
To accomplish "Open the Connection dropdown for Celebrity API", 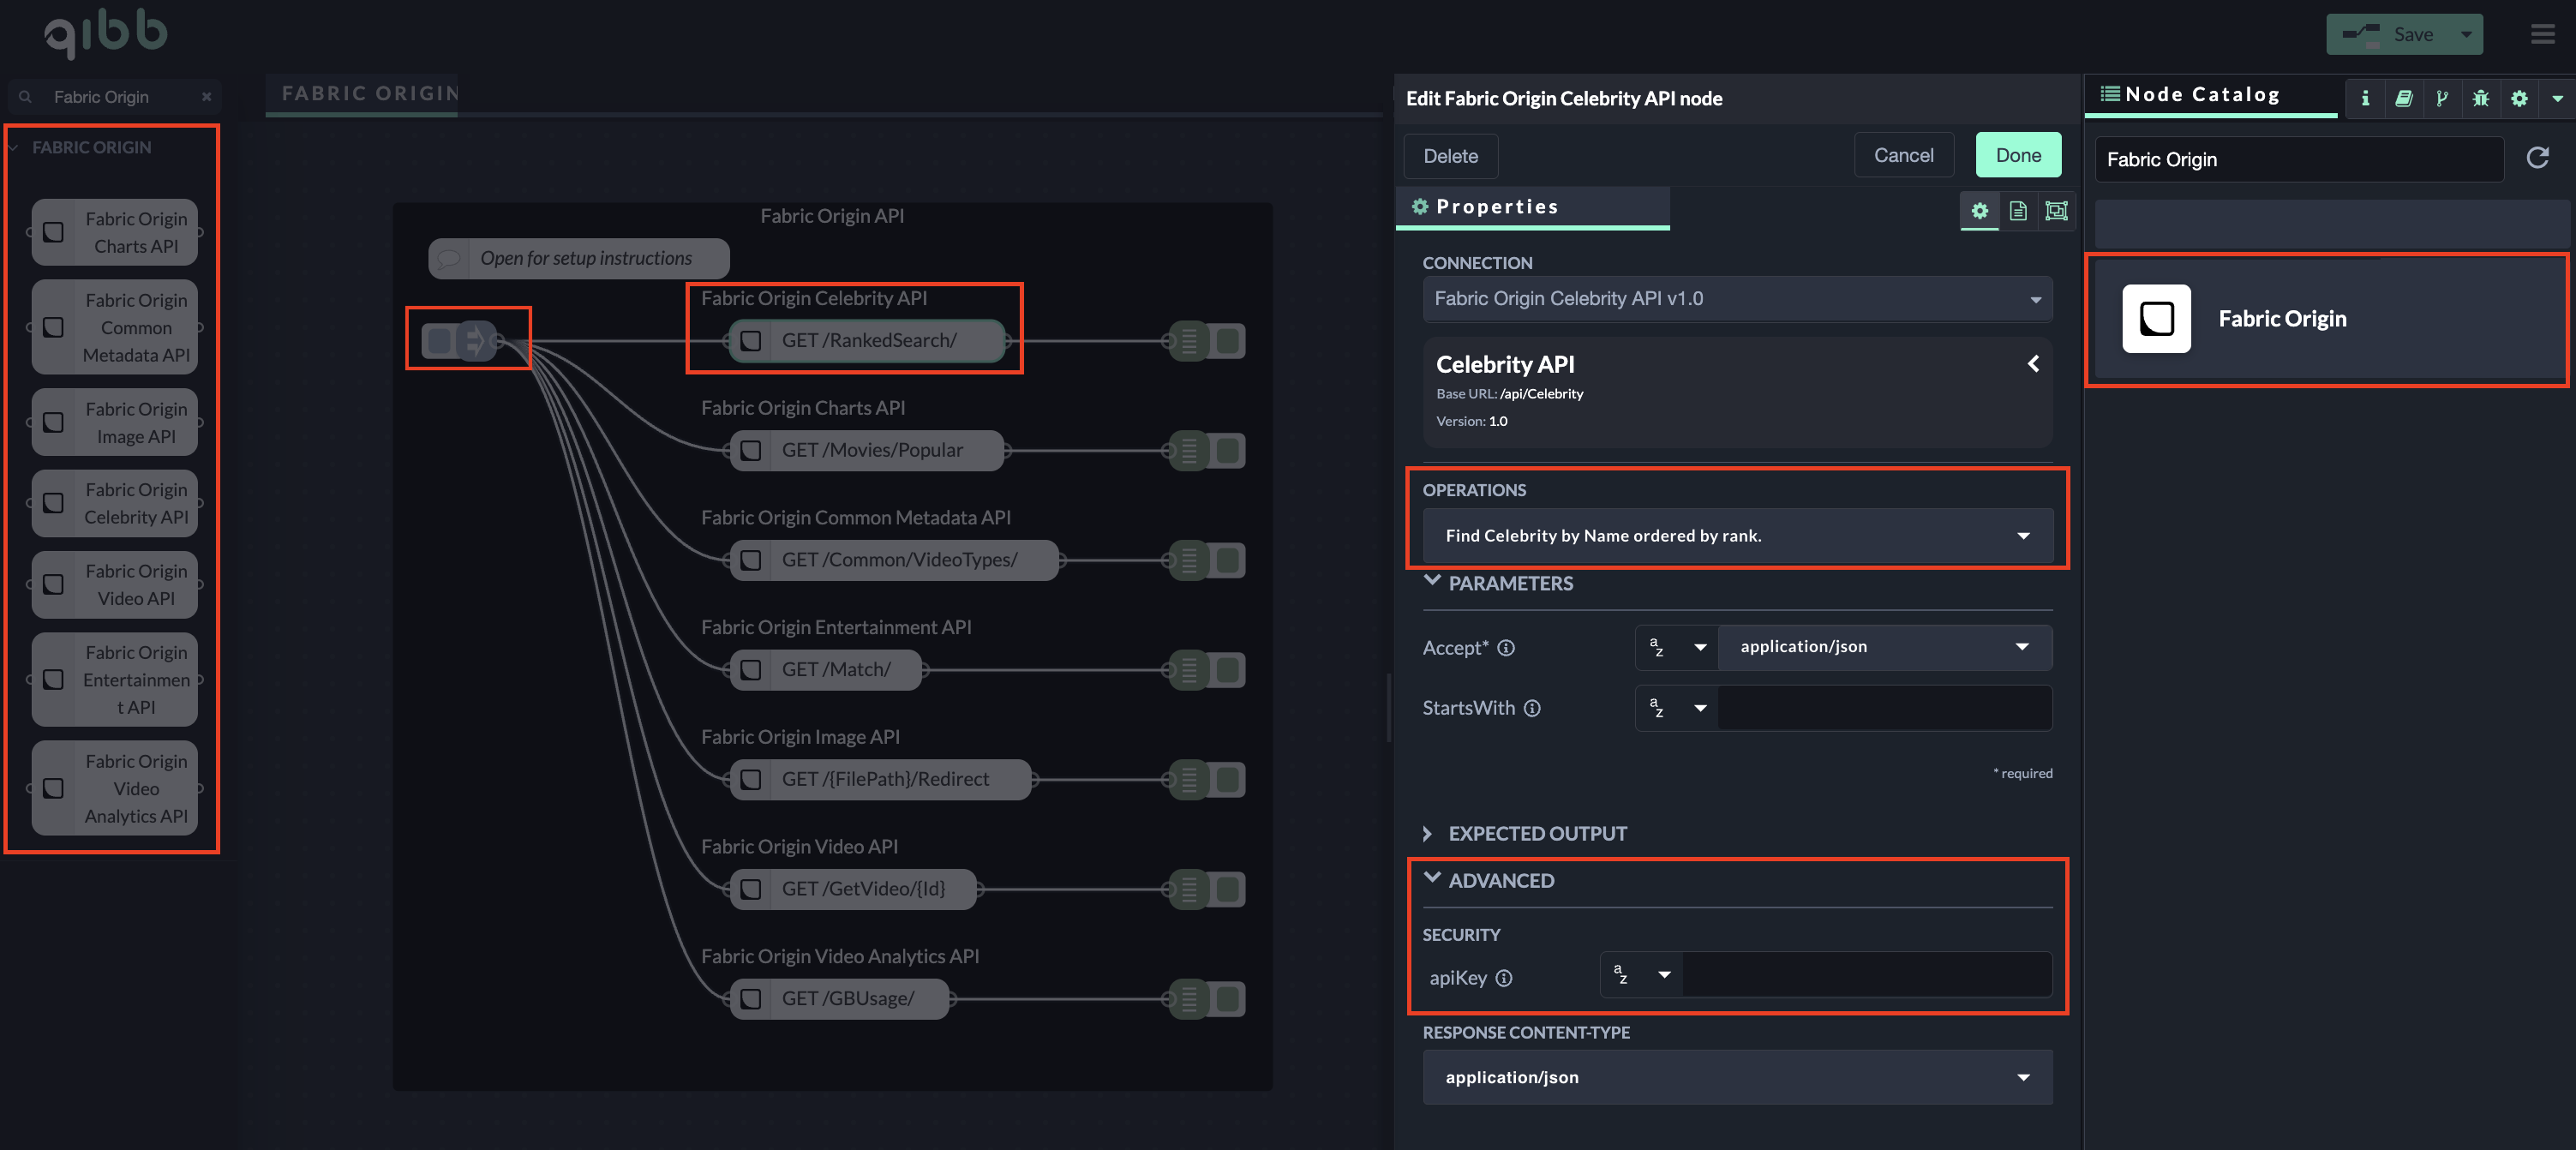I will 1737,299.
